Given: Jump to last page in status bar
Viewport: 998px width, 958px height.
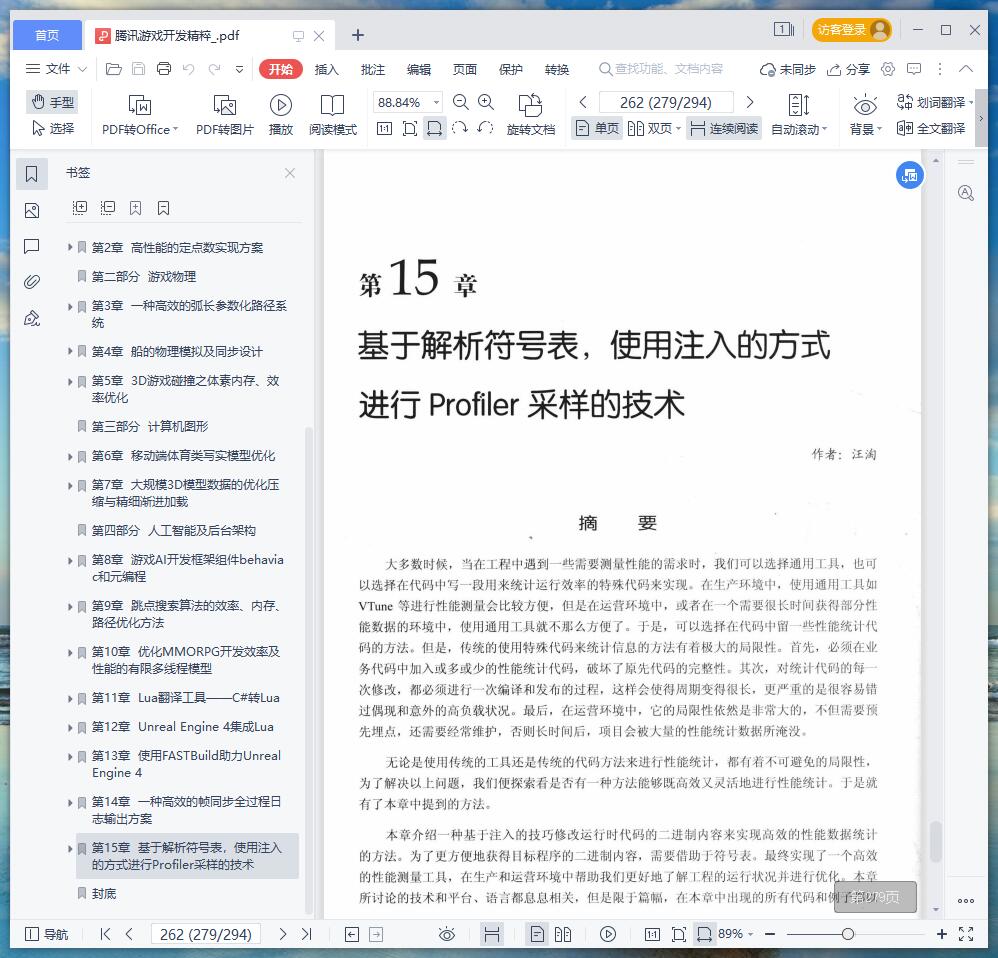Looking at the screenshot, I should tap(307, 934).
